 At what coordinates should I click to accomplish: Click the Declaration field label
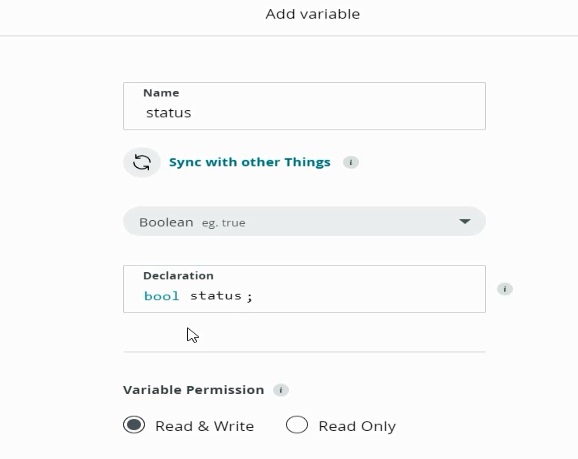pos(178,275)
